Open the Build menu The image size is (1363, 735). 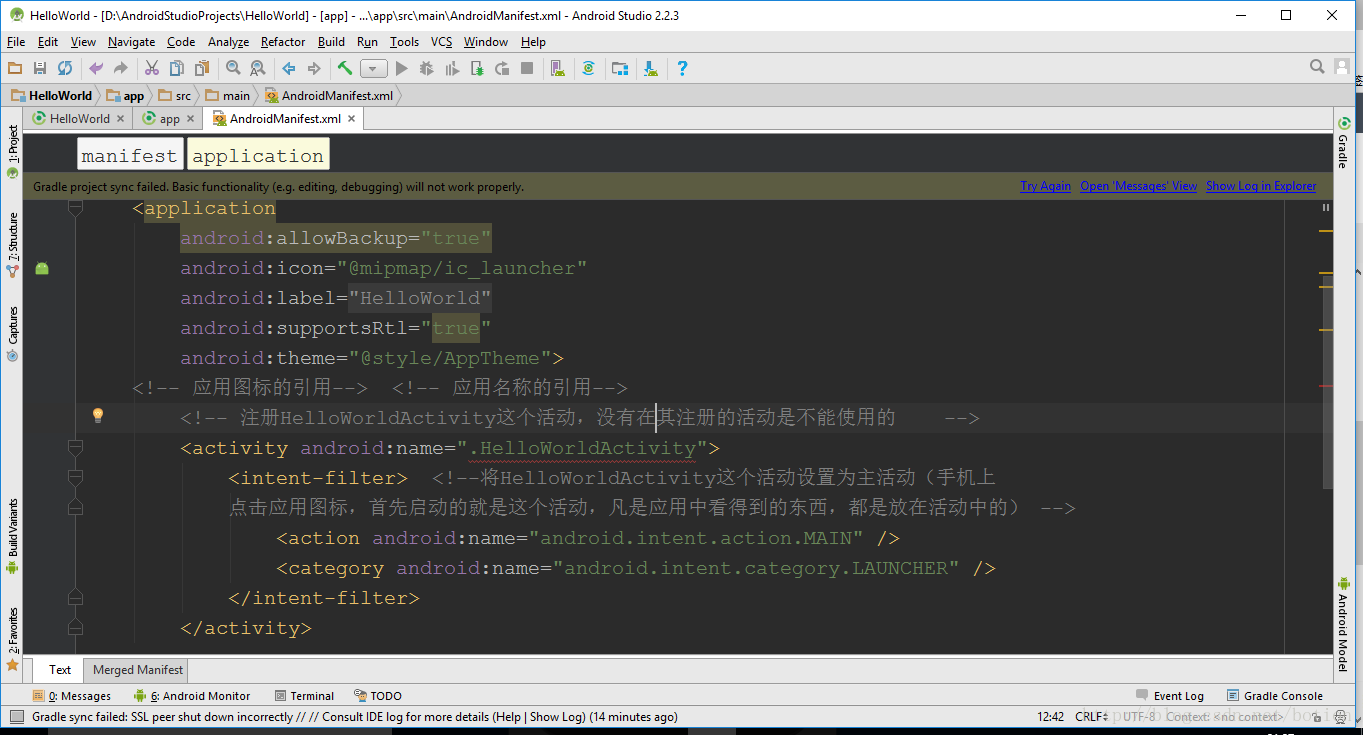pyautogui.click(x=331, y=42)
